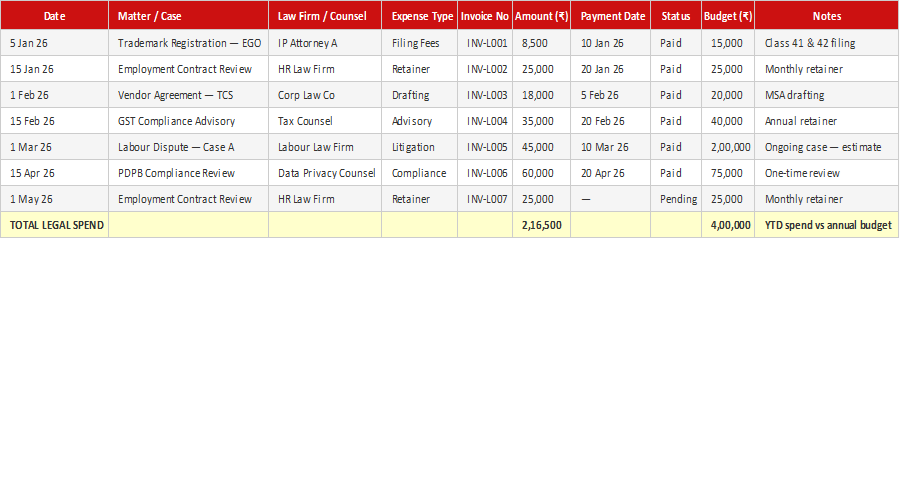Select the MSA drafting note
Image resolution: width=900 pixels, height=500 pixels.
(x=827, y=95)
